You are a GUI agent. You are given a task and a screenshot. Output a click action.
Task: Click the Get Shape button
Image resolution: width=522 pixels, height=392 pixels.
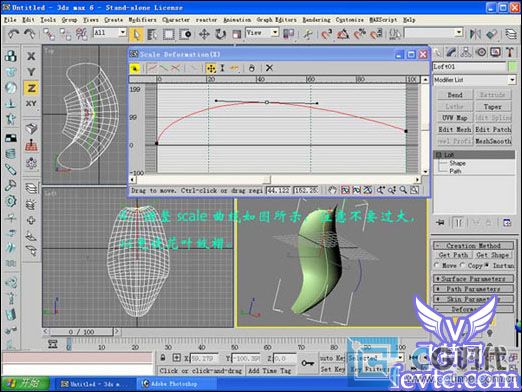click(x=493, y=255)
